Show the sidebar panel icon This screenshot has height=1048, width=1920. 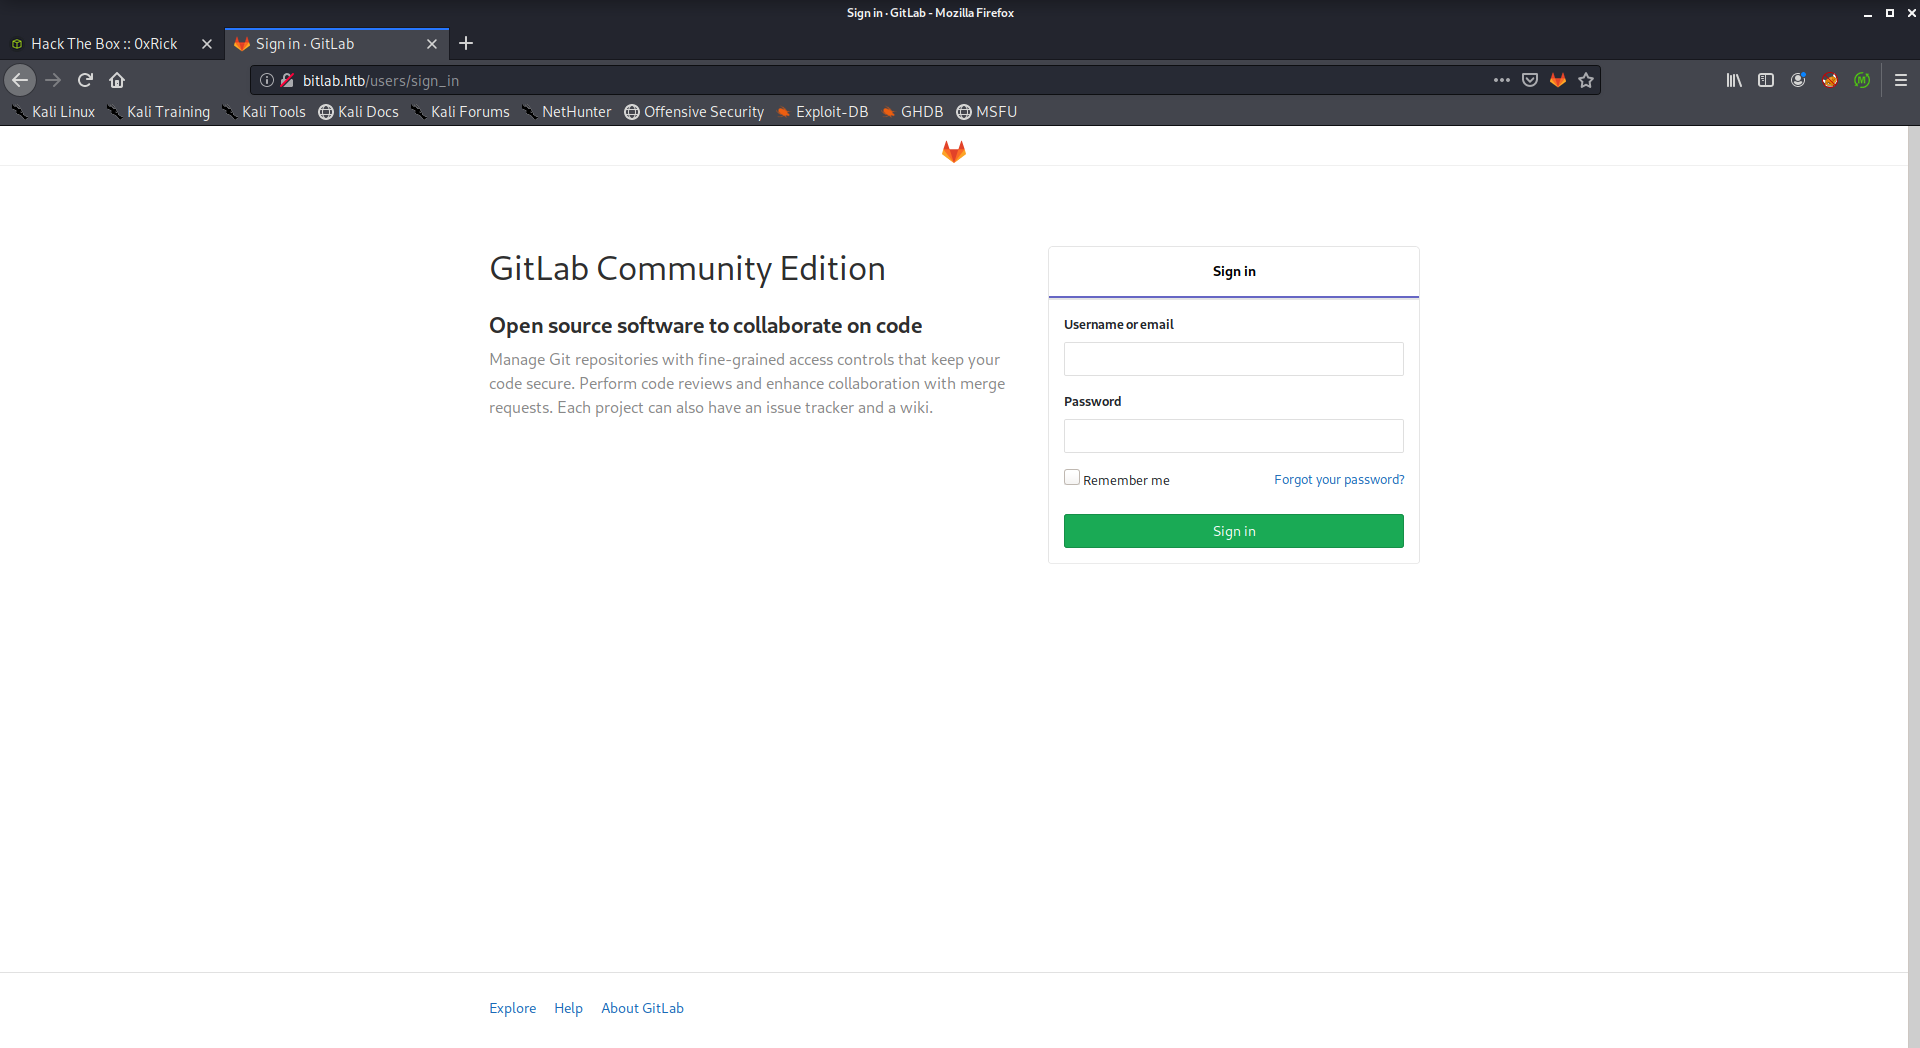pyautogui.click(x=1766, y=80)
